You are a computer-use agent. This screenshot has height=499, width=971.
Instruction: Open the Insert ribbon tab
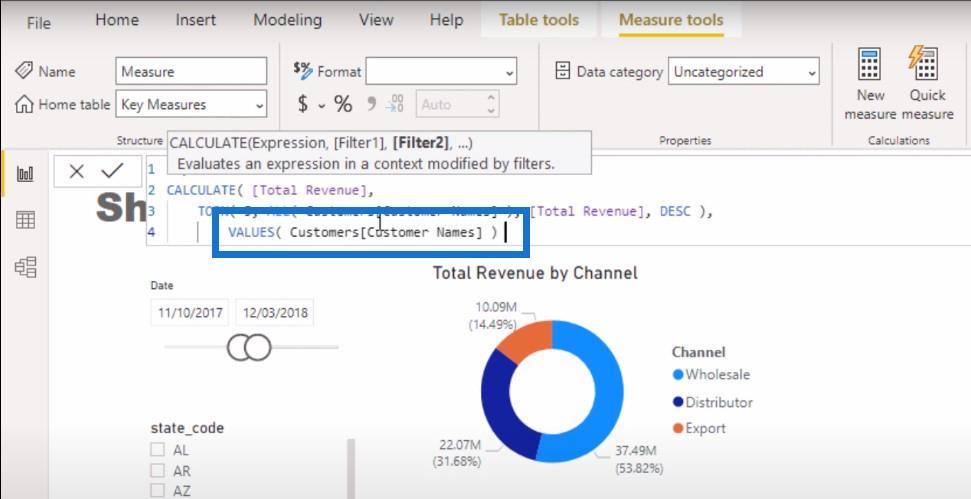click(196, 20)
